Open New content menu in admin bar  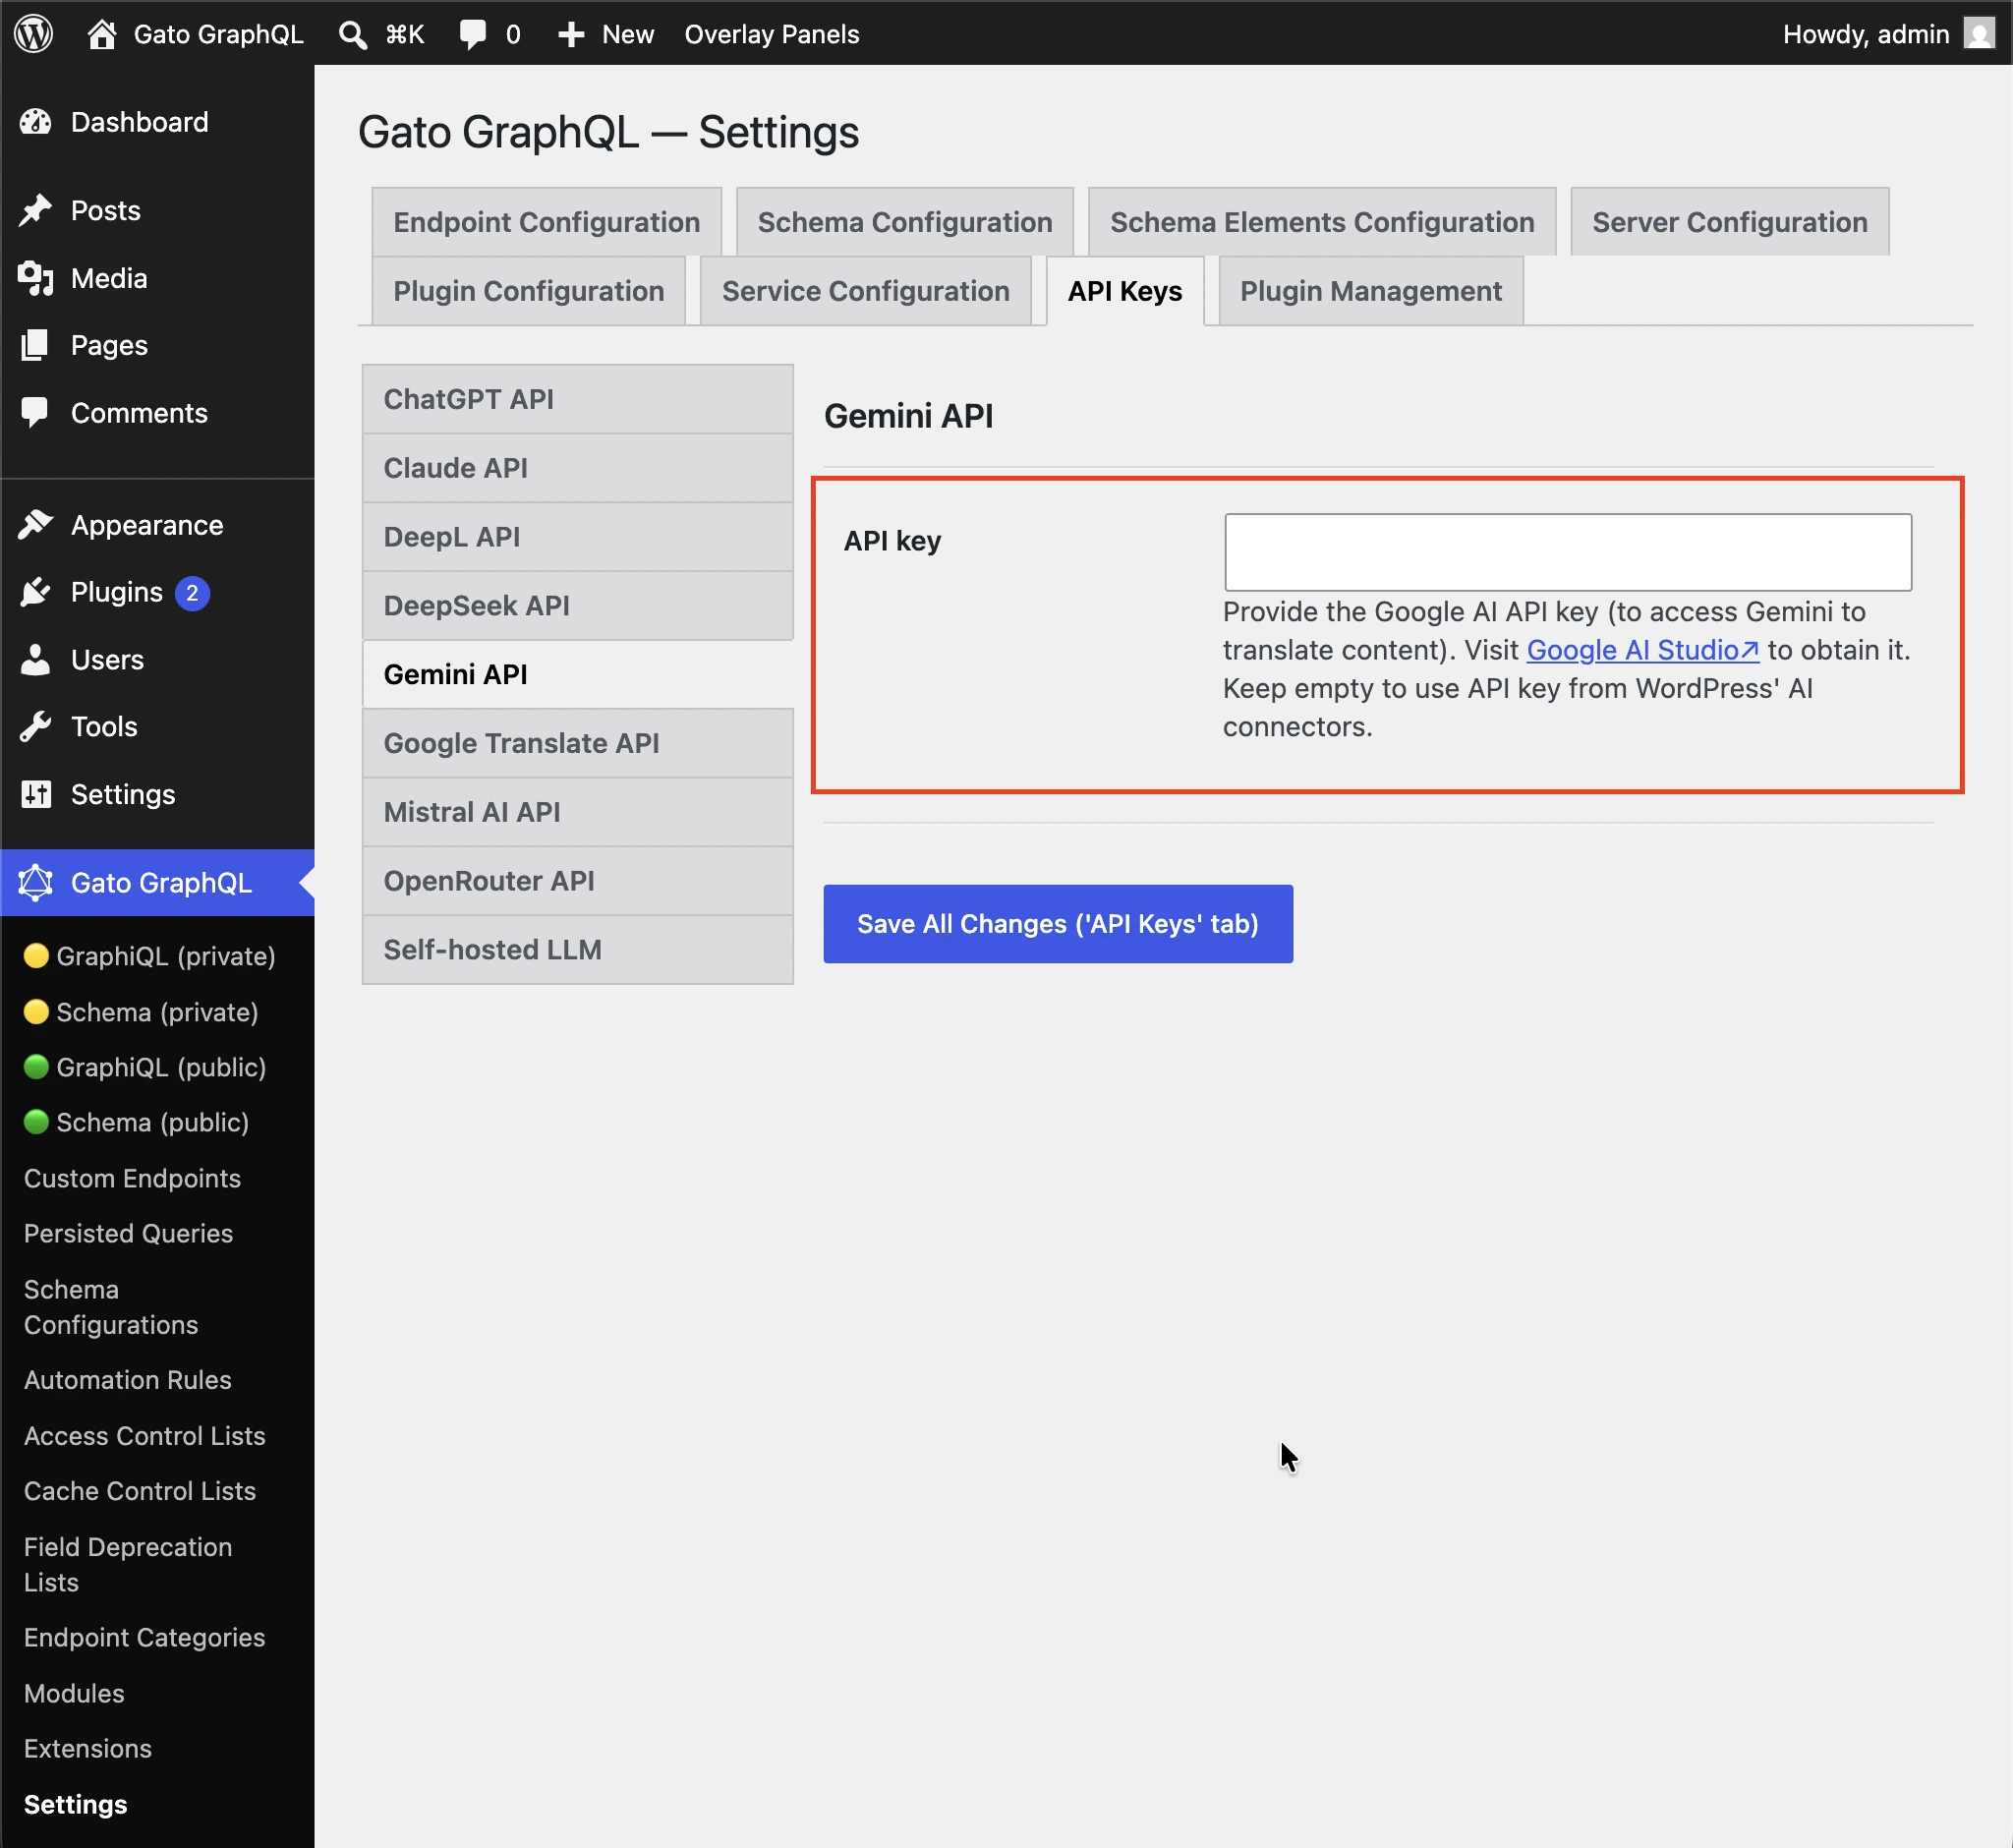(x=606, y=35)
